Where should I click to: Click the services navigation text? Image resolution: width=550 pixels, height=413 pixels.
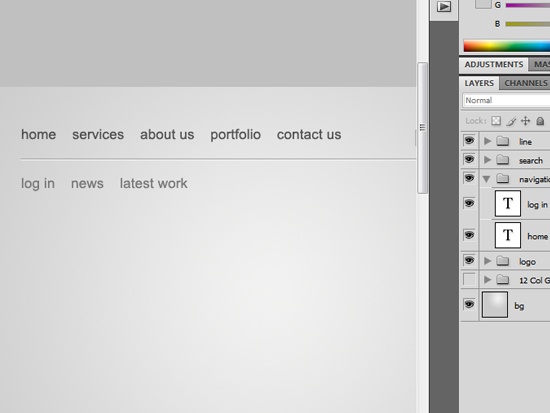[x=98, y=134]
